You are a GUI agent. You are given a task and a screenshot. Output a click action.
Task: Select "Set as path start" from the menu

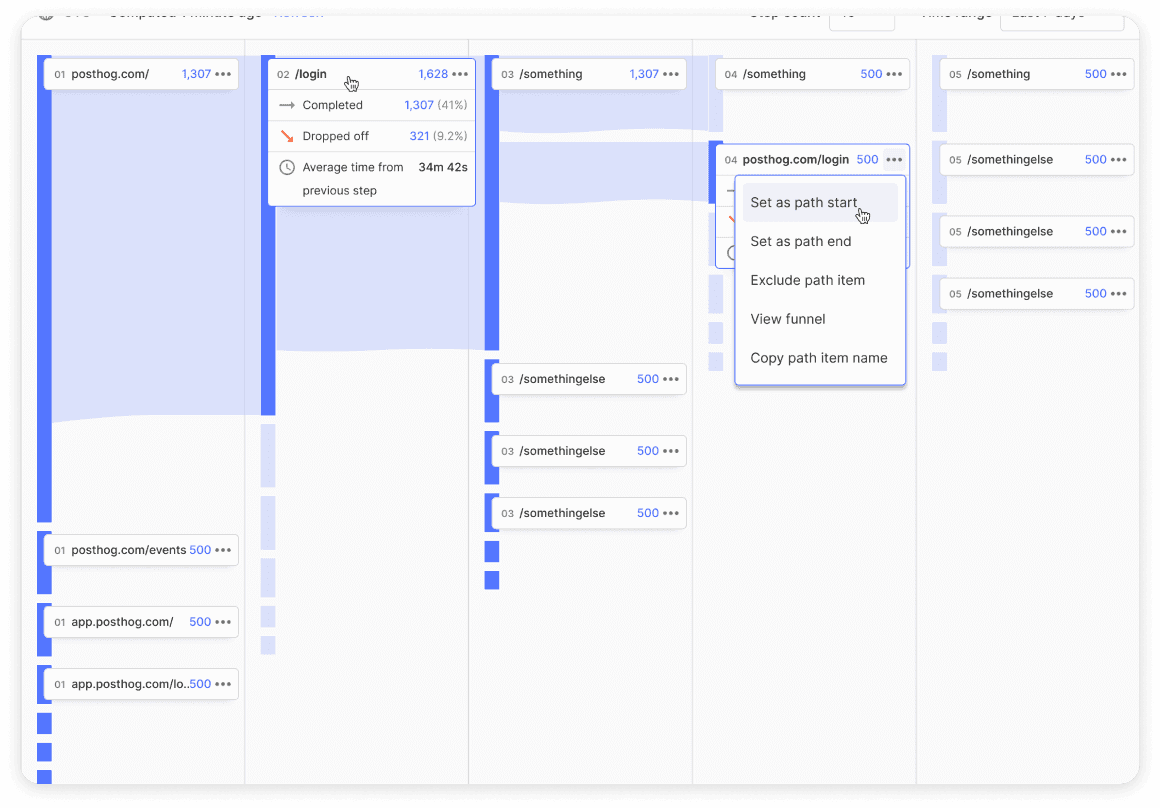[803, 203]
